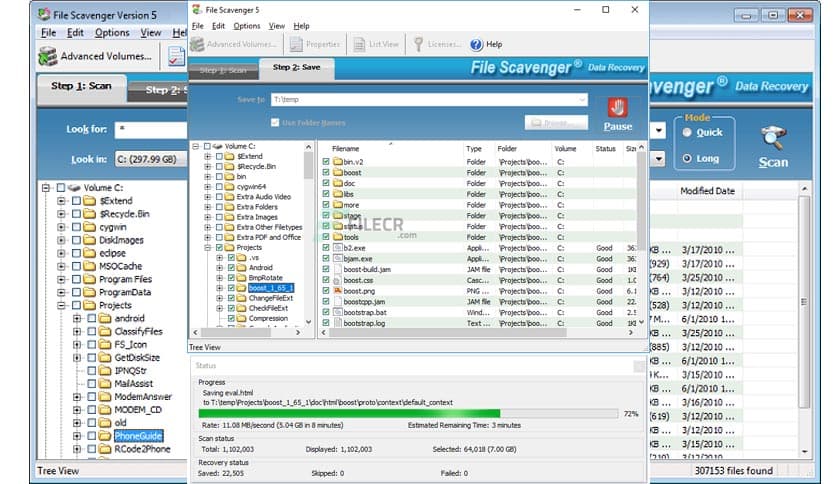Screen dimensions: 836x484
Task: Open the Edit menu in back window
Action: [75, 33]
